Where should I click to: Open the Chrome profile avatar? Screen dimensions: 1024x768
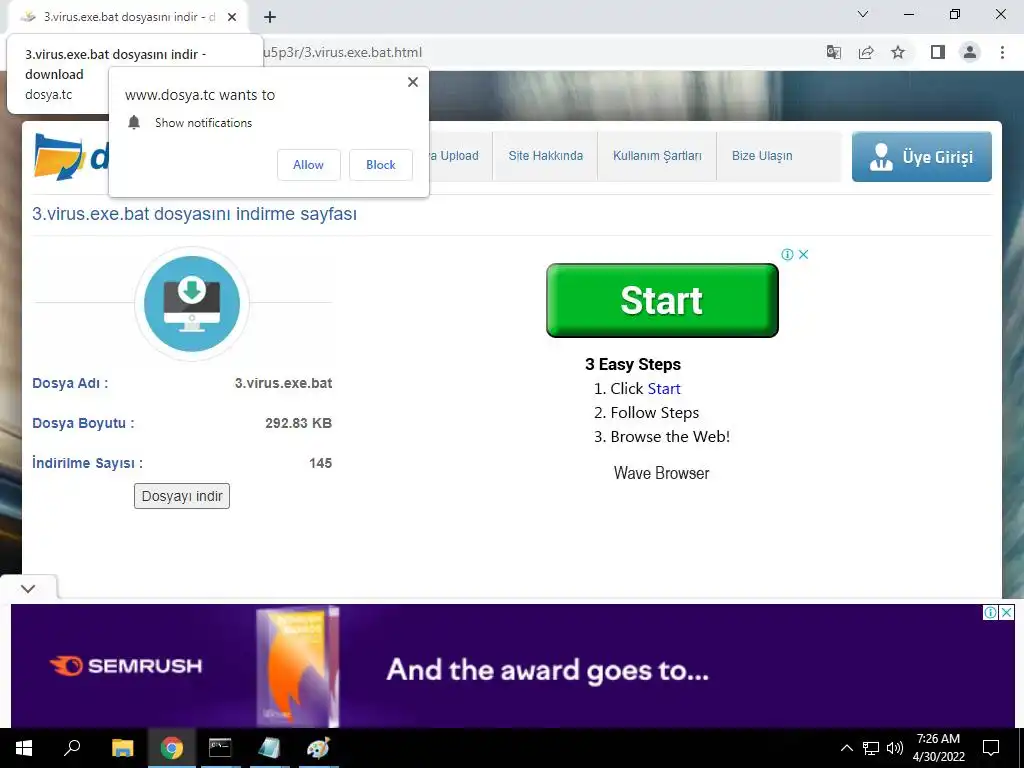(970, 52)
